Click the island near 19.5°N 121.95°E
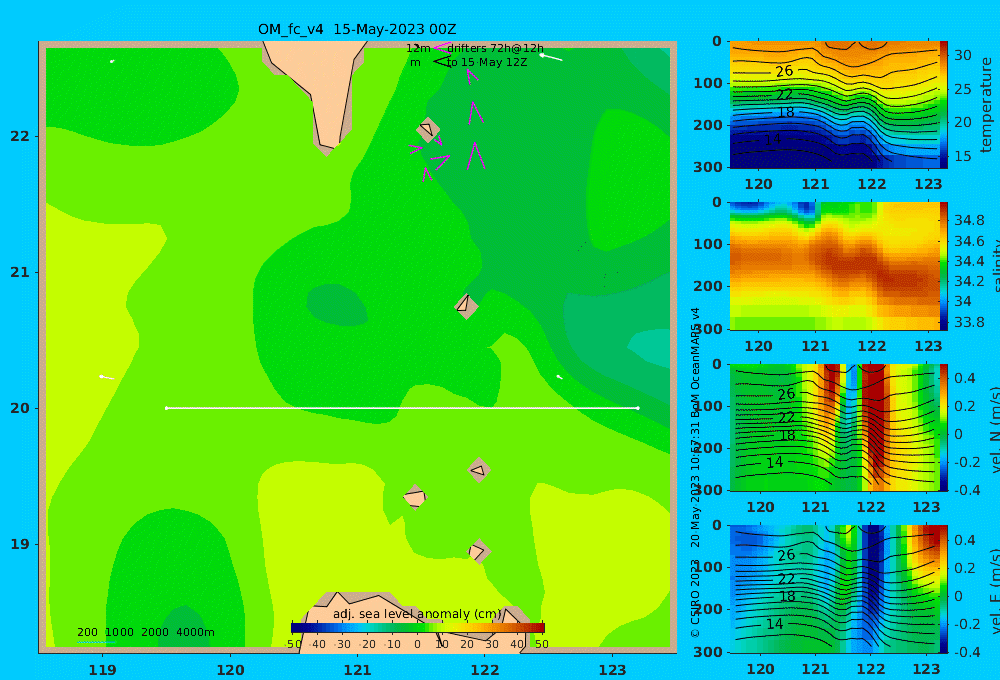The width and height of the screenshot is (1000, 680). tap(479, 470)
